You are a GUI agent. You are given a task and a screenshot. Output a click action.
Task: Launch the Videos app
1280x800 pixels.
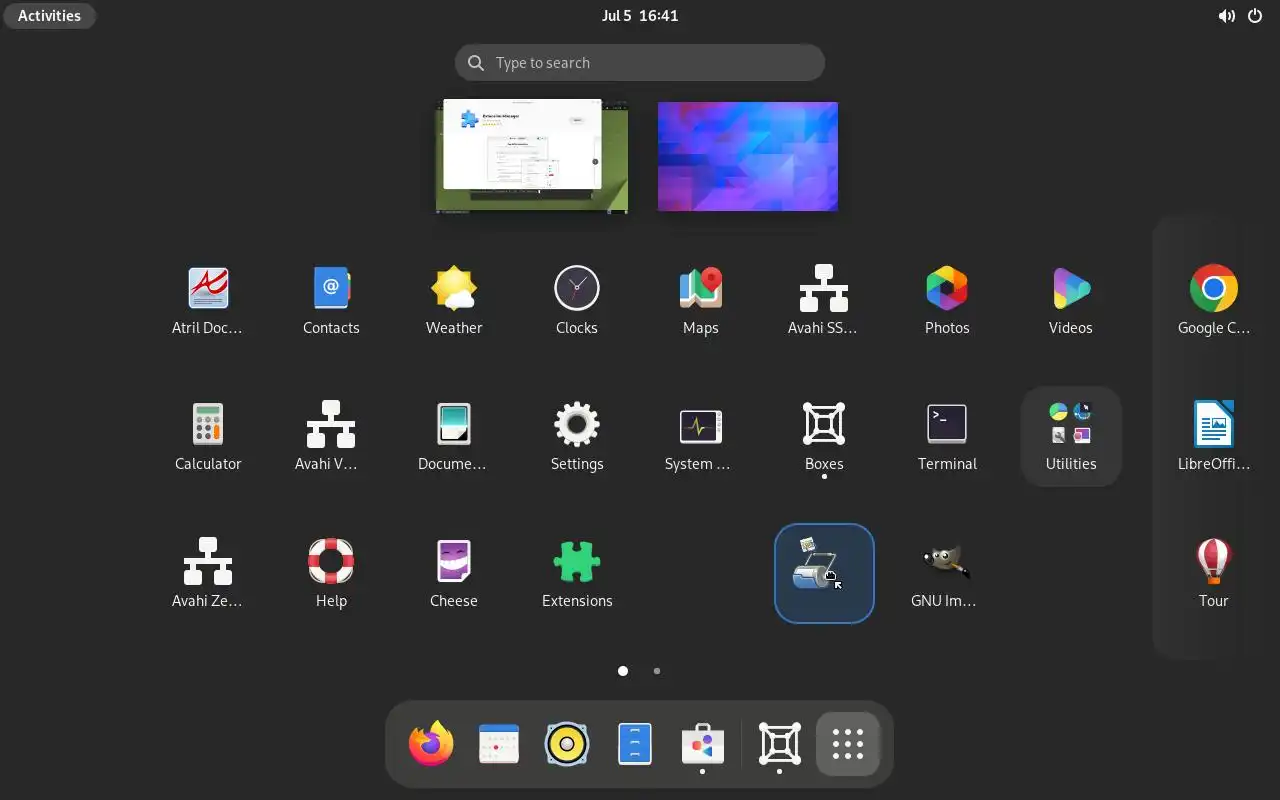coord(1070,300)
